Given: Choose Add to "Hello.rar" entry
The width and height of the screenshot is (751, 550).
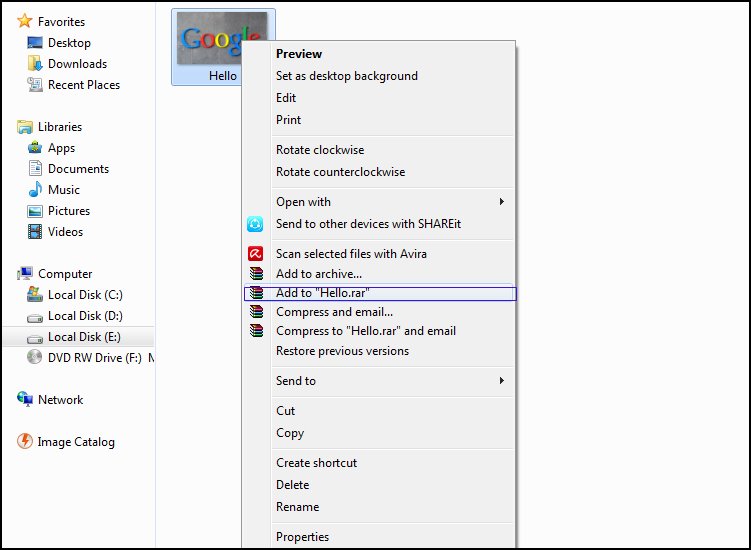Looking at the screenshot, I should [380, 293].
